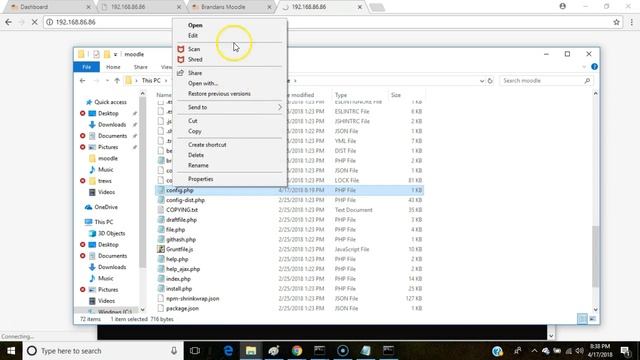Select the config-dist.php file
The height and width of the screenshot is (360, 640).
pyautogui.click(x=185, y=200)
